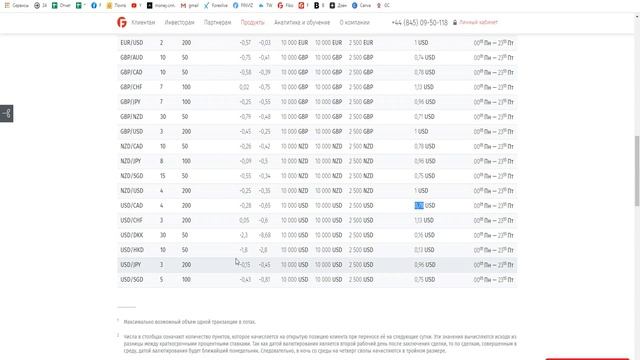
Task: Click the vertical page scrollbar thumb
Action: (637, 171)
